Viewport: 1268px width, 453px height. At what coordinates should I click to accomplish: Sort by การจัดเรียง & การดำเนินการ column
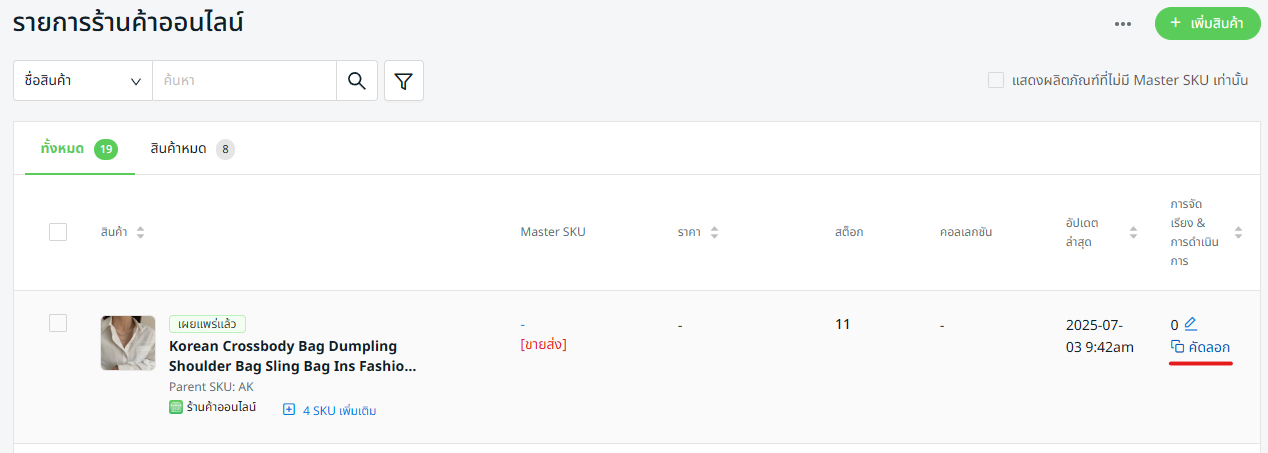[x=1238, y=232]
